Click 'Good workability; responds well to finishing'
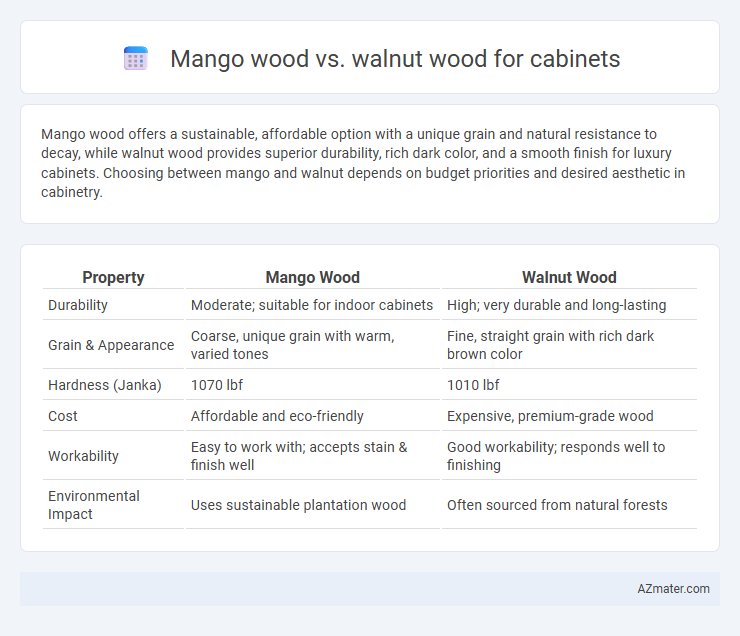Viewport: 740px width, 636px height. [556, 456]
